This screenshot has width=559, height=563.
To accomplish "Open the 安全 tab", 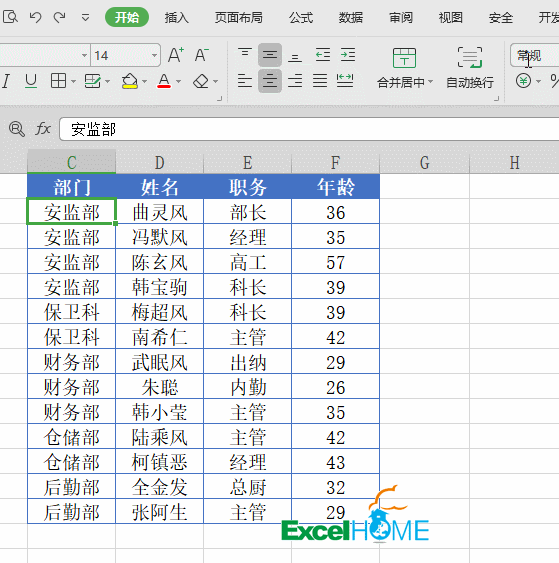I will click(500, 17).
